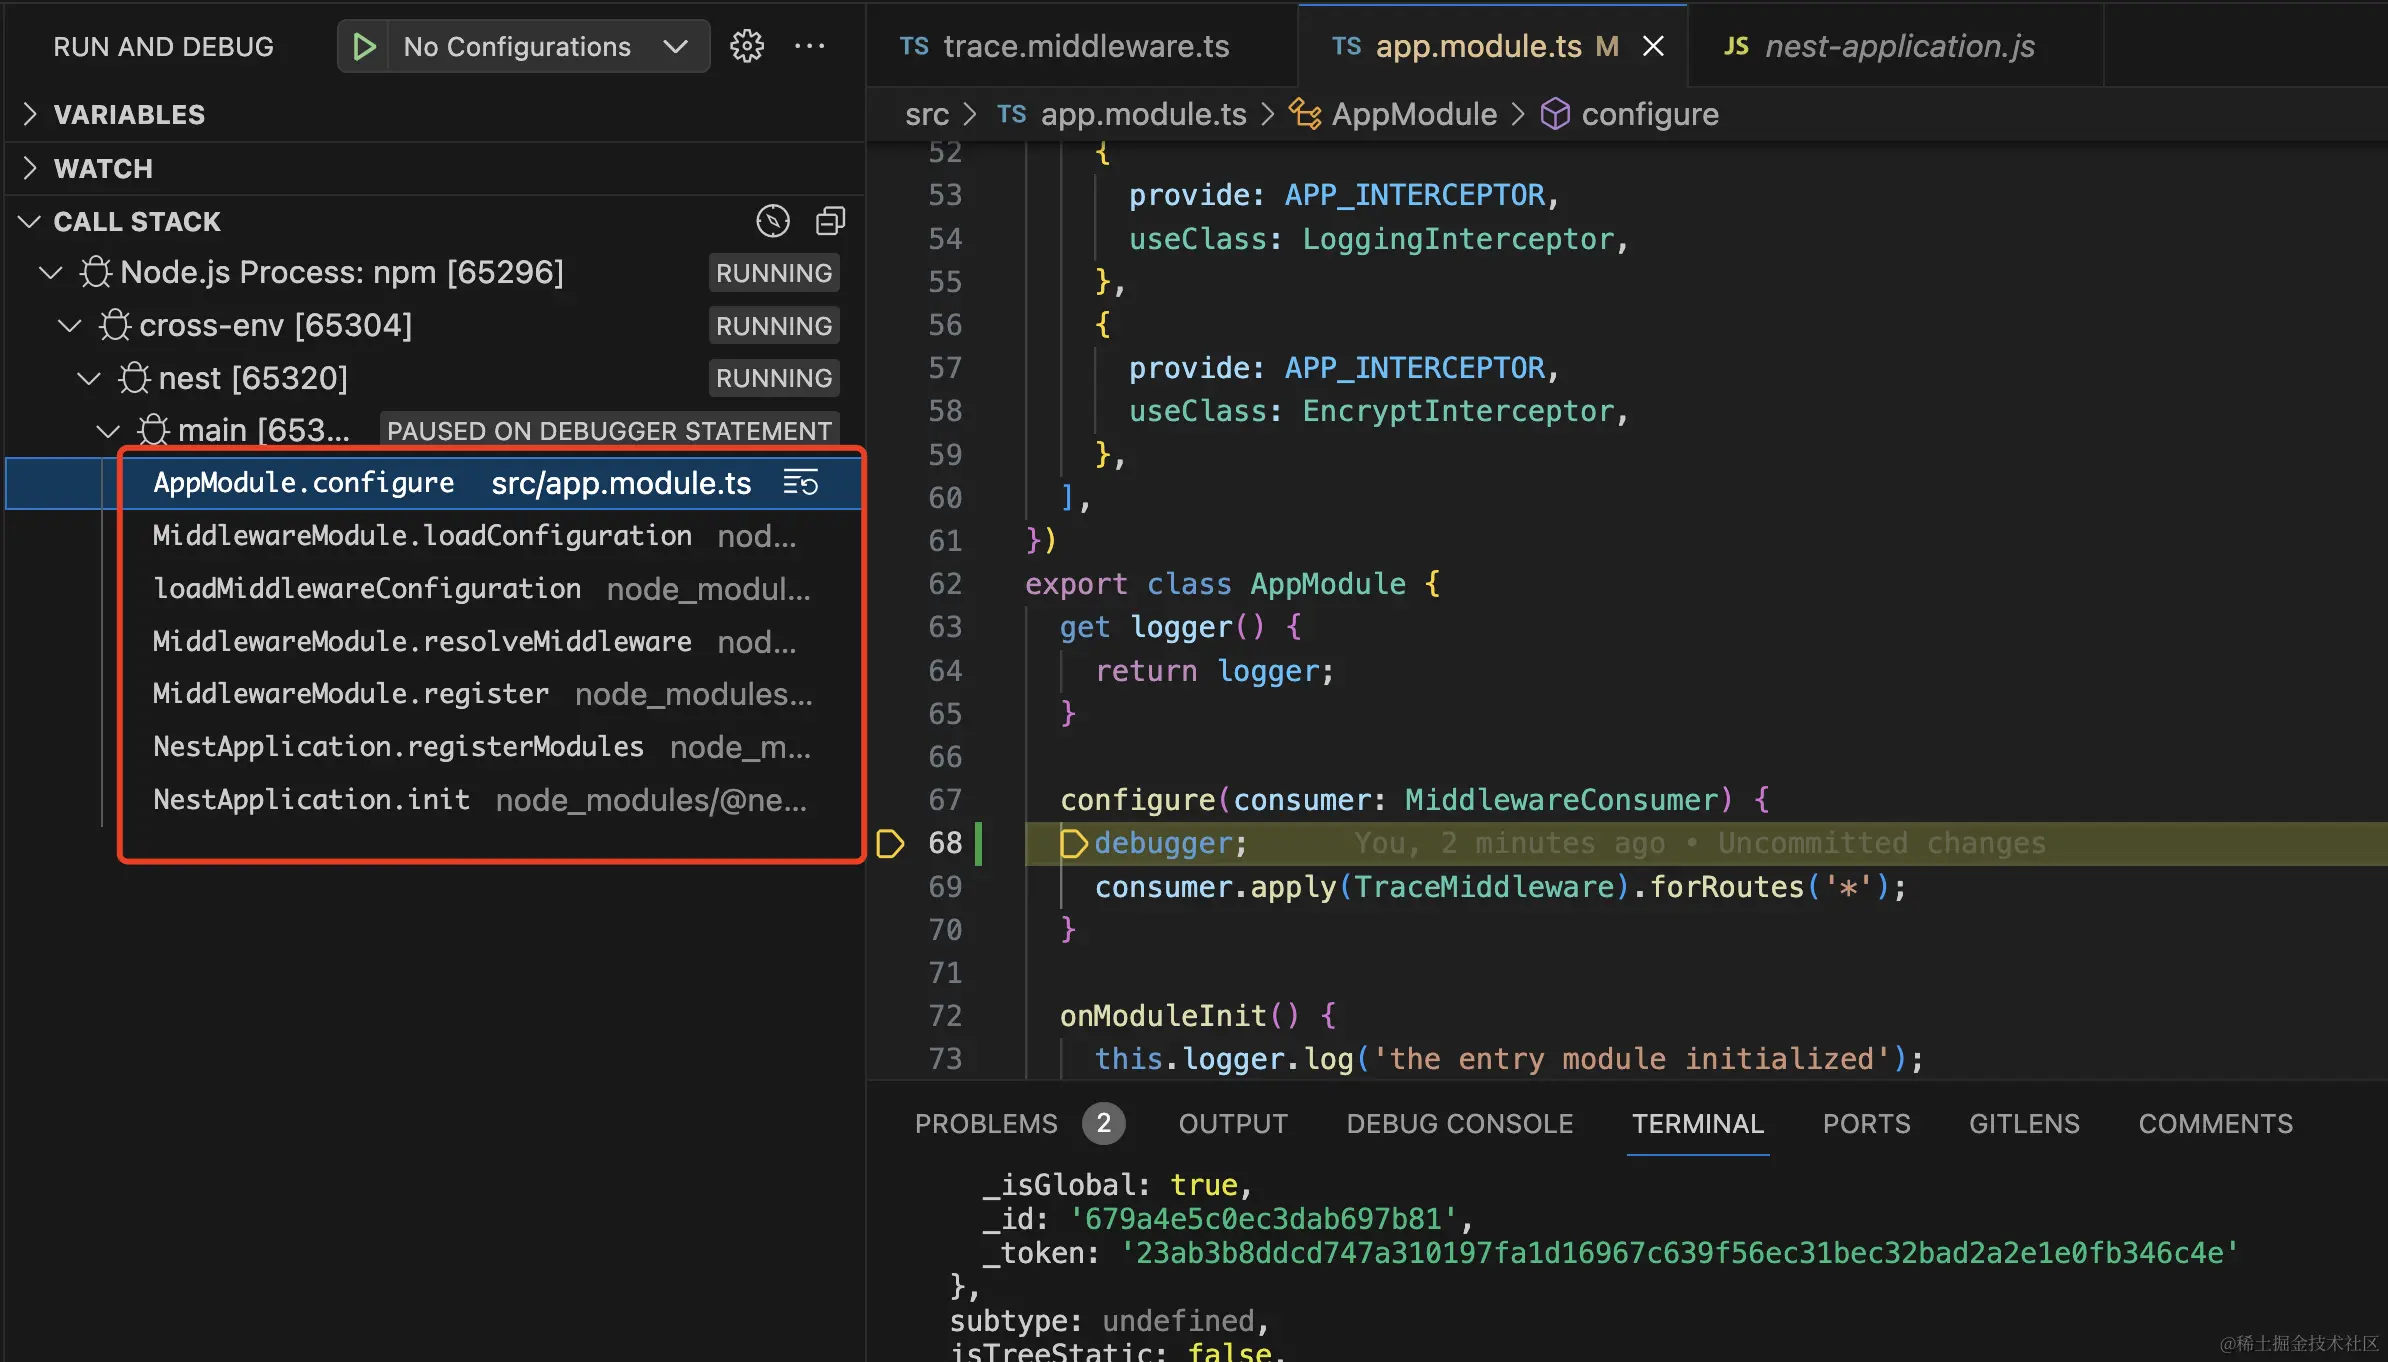Click the bug icon beside nest [65320]
Viewport: 2388px width, 1362px height.
(134, 378)
